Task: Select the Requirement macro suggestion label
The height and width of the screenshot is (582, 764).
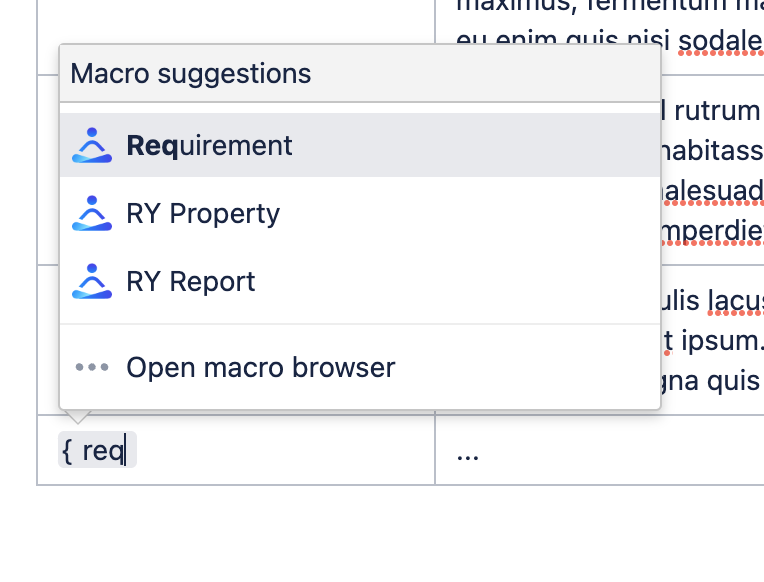Action: [x=209, y=146]
